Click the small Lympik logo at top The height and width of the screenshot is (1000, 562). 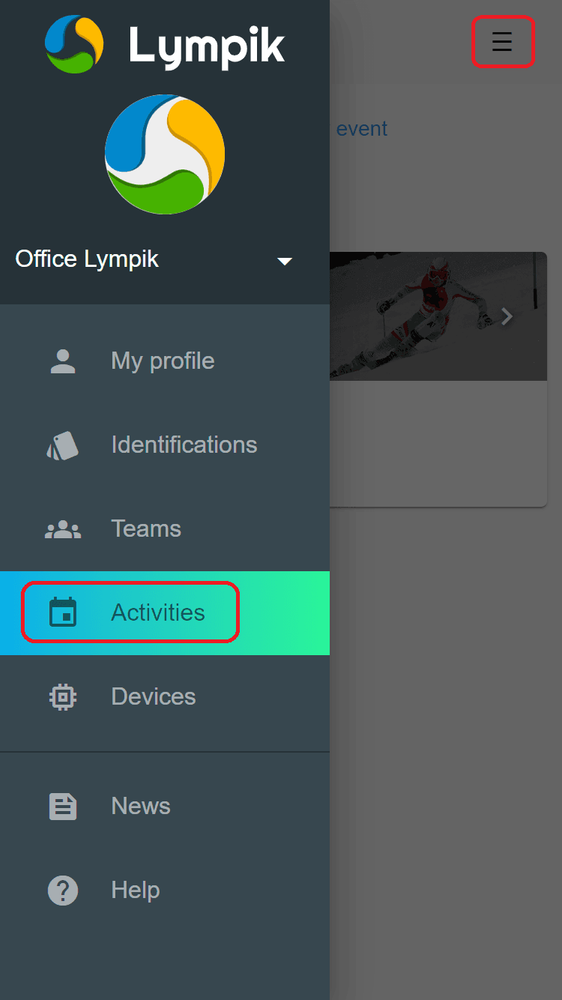pos(74,44)
